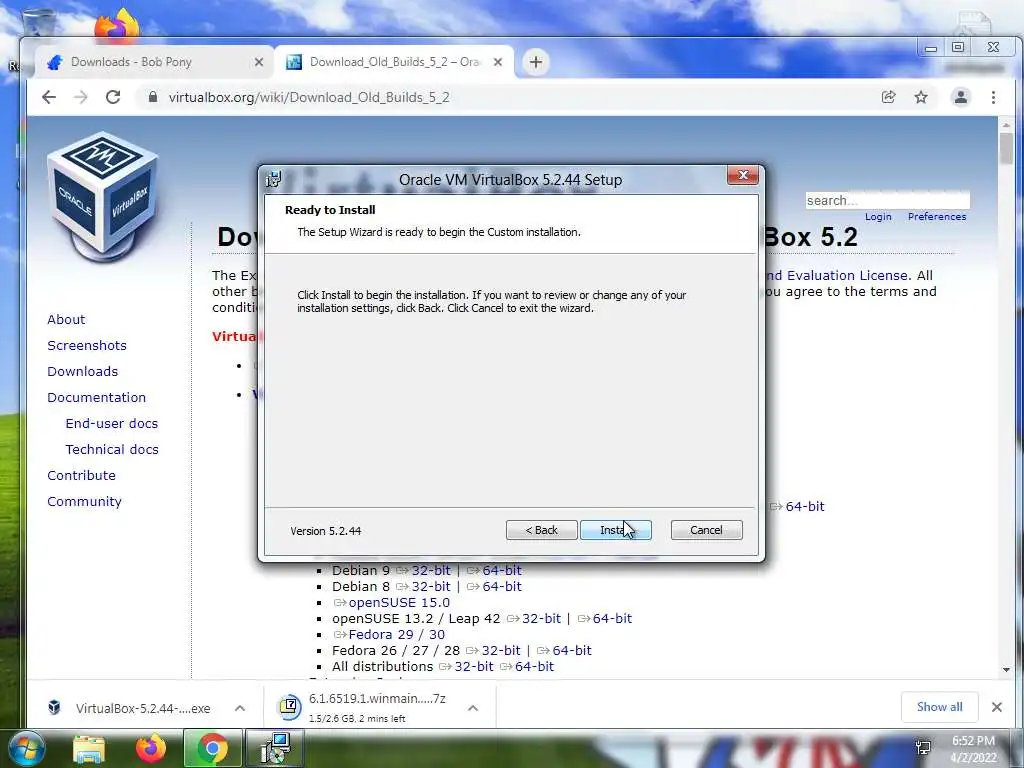Download All distributions 64-bit build

[534, 666]
